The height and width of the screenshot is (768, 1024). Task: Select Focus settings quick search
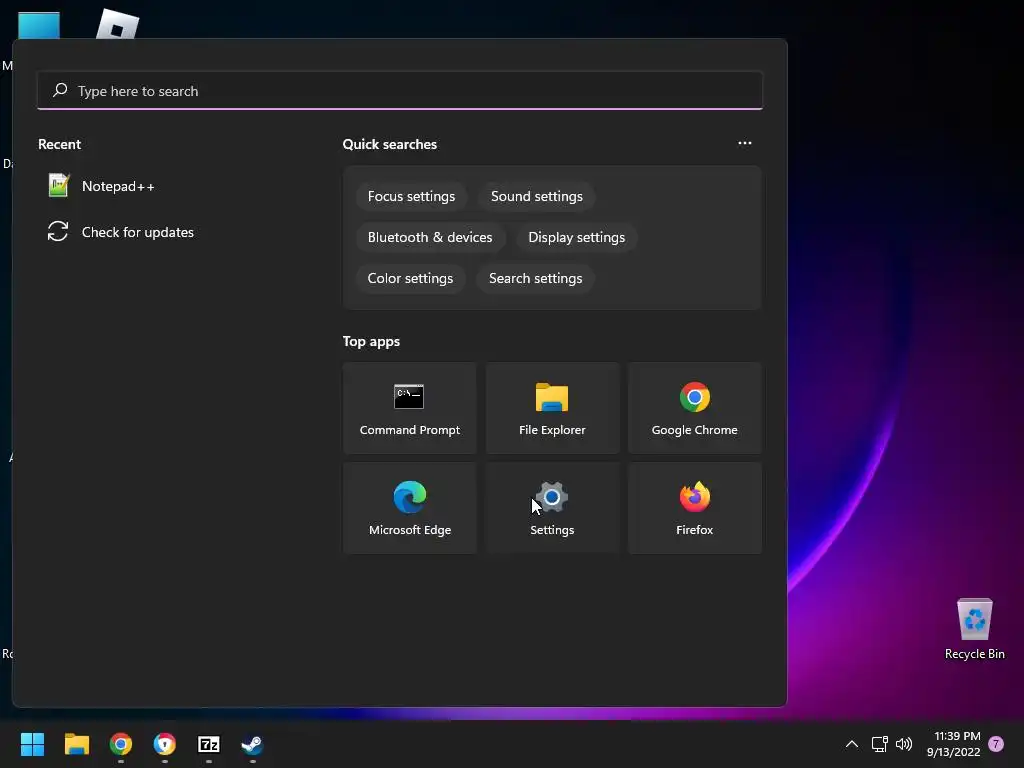tap(411, 197)
